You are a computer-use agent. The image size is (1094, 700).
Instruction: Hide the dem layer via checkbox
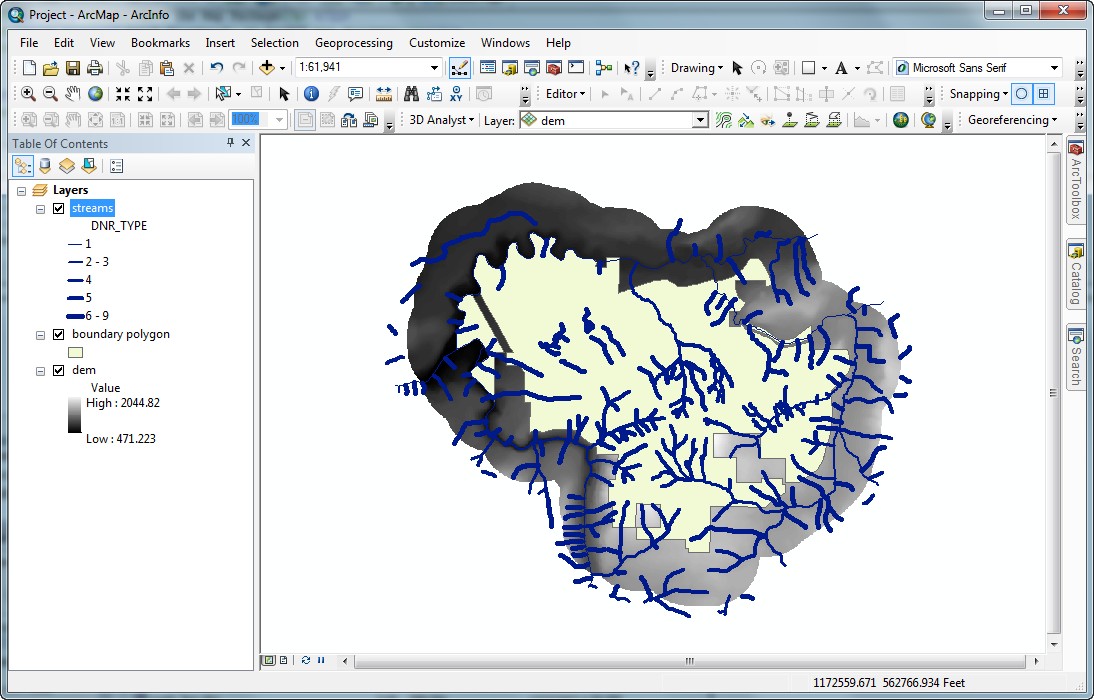[x=58, y=370]
